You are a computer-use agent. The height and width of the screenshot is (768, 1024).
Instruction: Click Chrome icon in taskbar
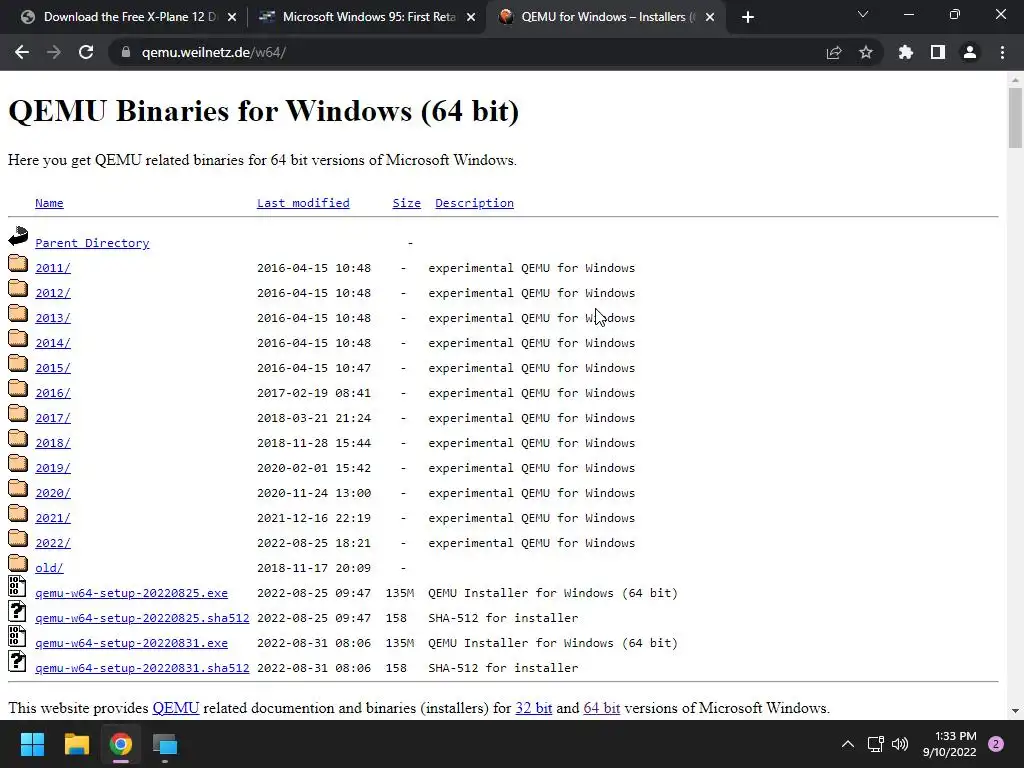[121, 744]
